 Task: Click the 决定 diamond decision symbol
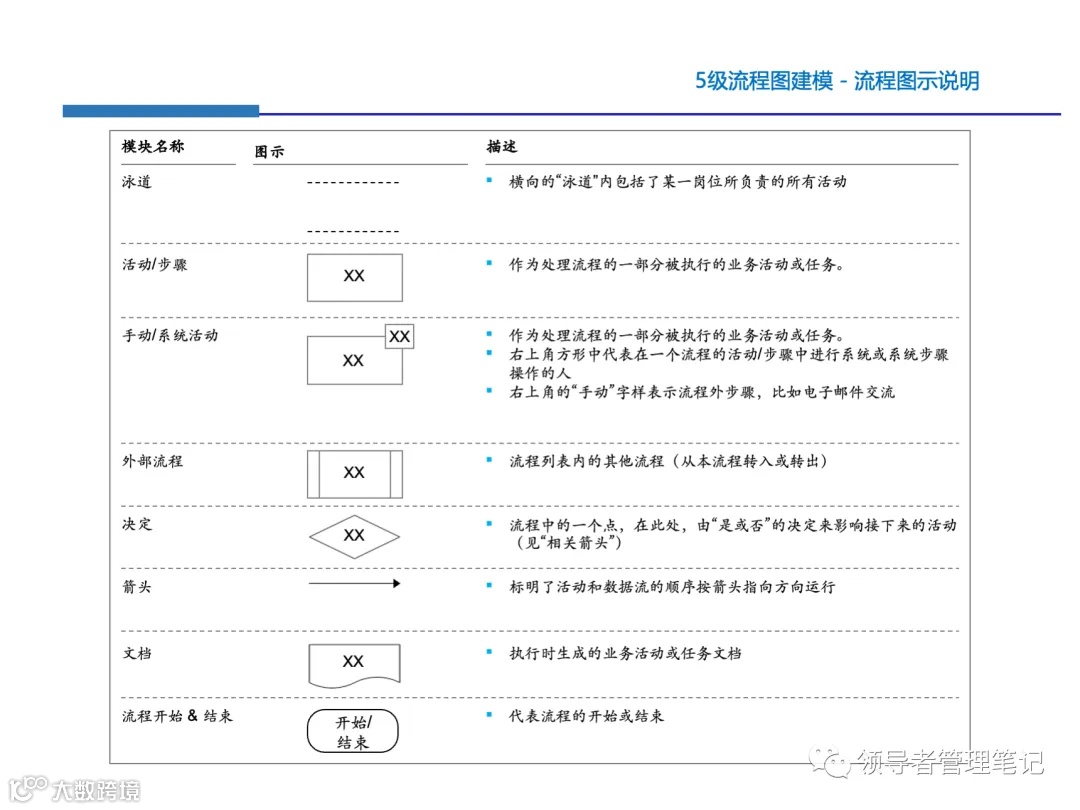coord(354,536)
